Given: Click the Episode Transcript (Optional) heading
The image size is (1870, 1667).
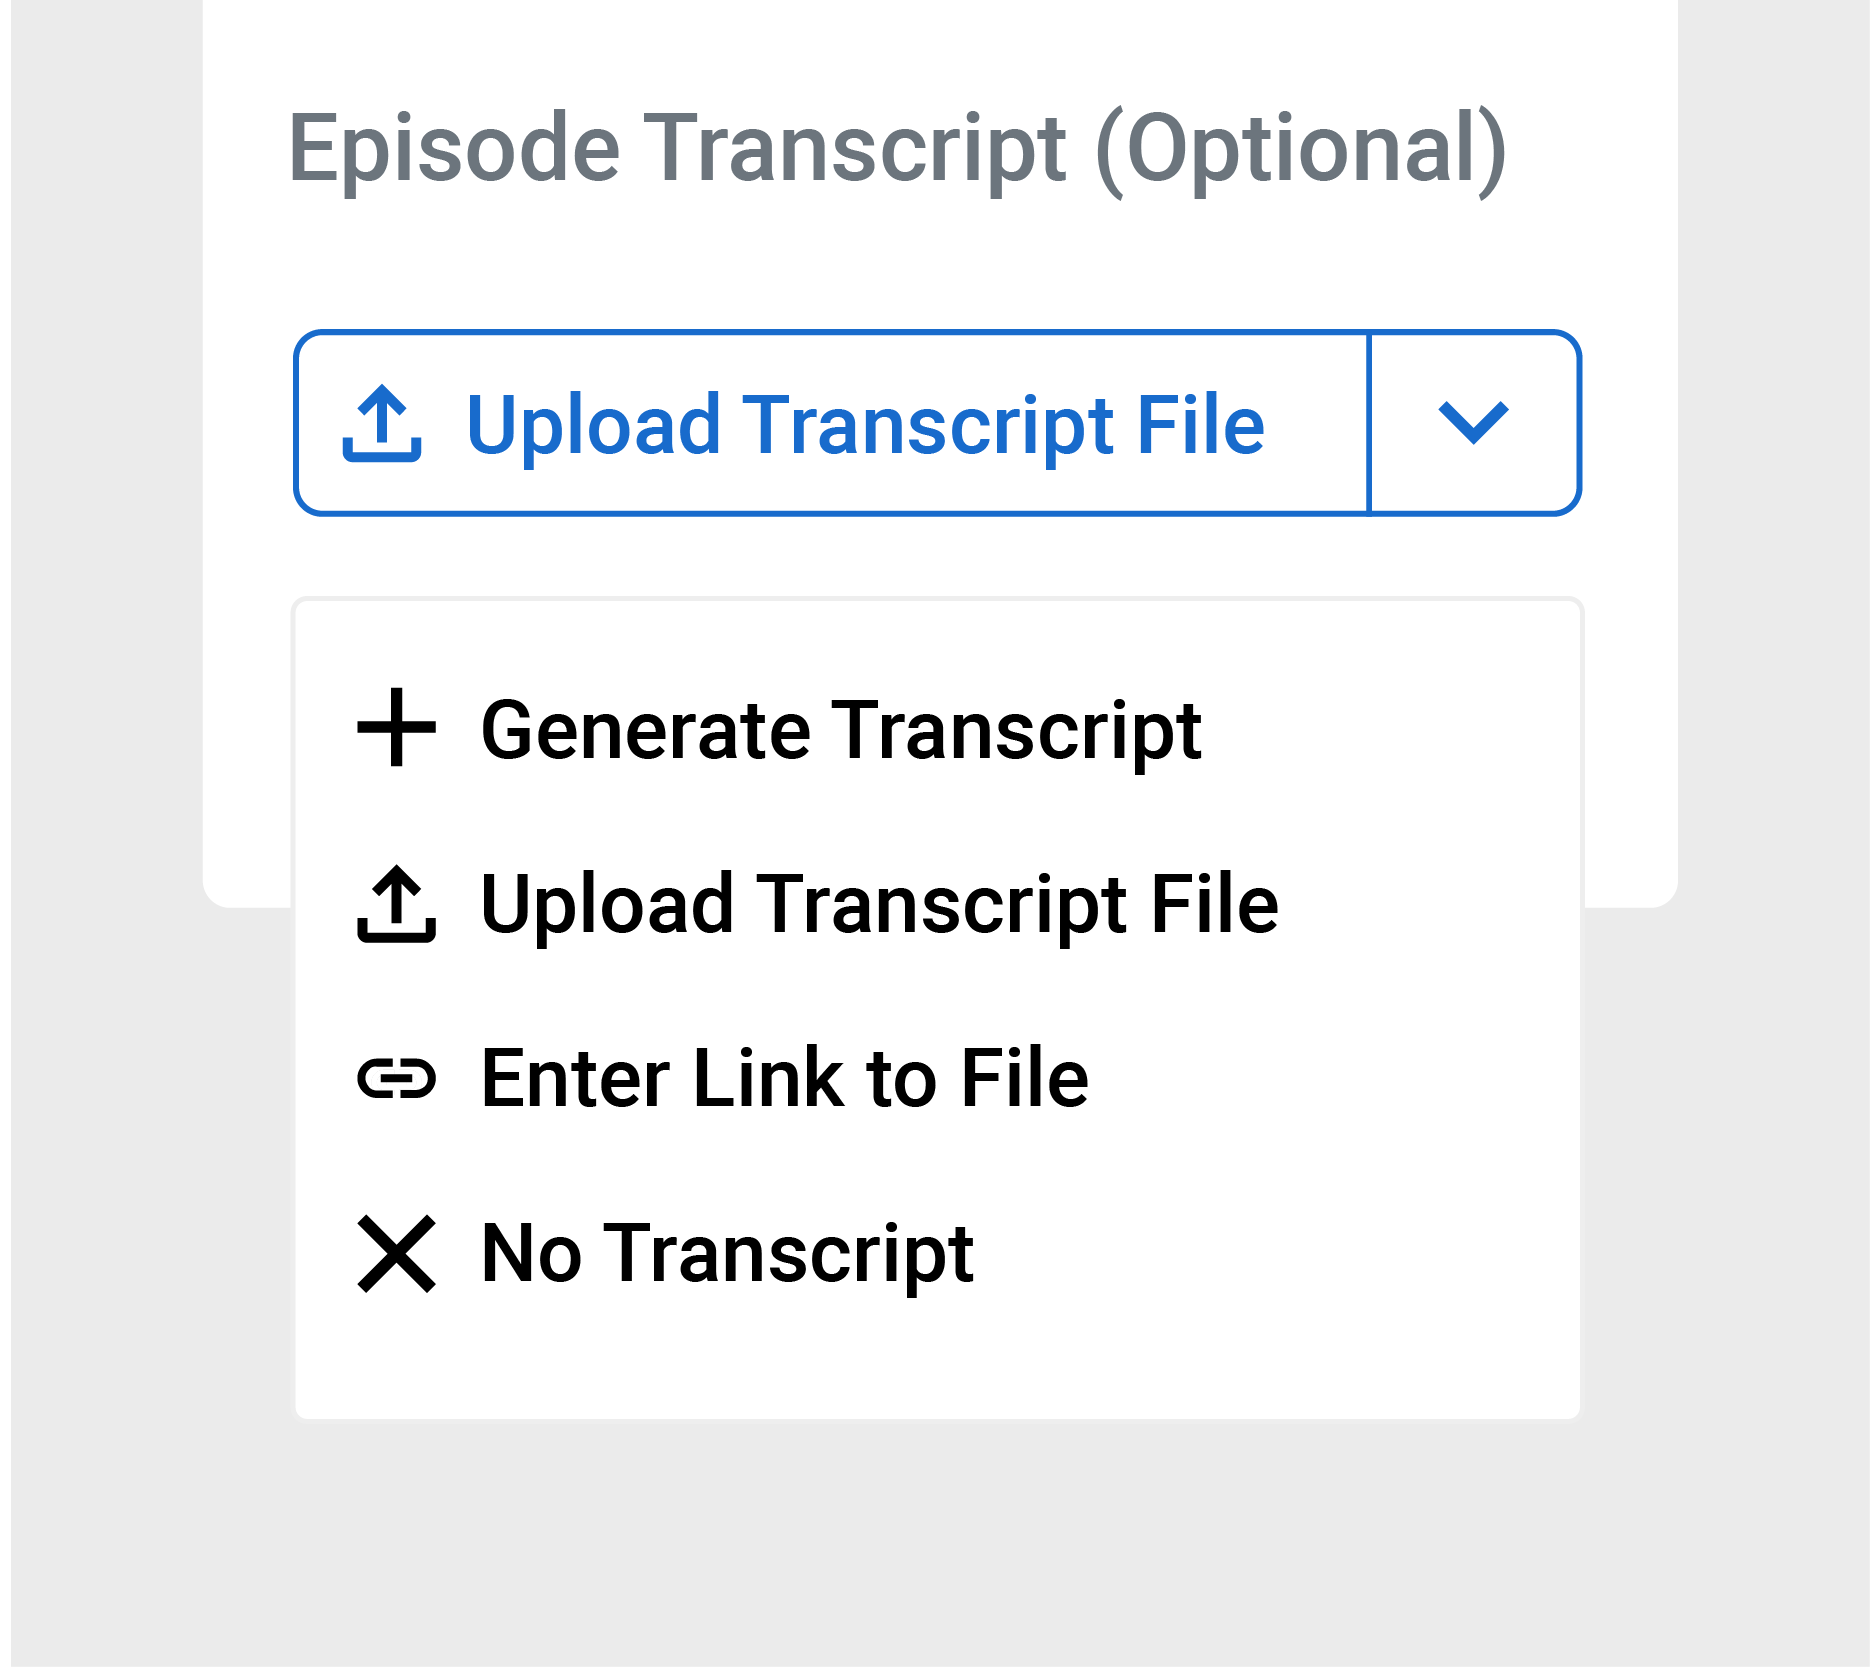Looking at the screenshot, I should (x=897, y=150).
